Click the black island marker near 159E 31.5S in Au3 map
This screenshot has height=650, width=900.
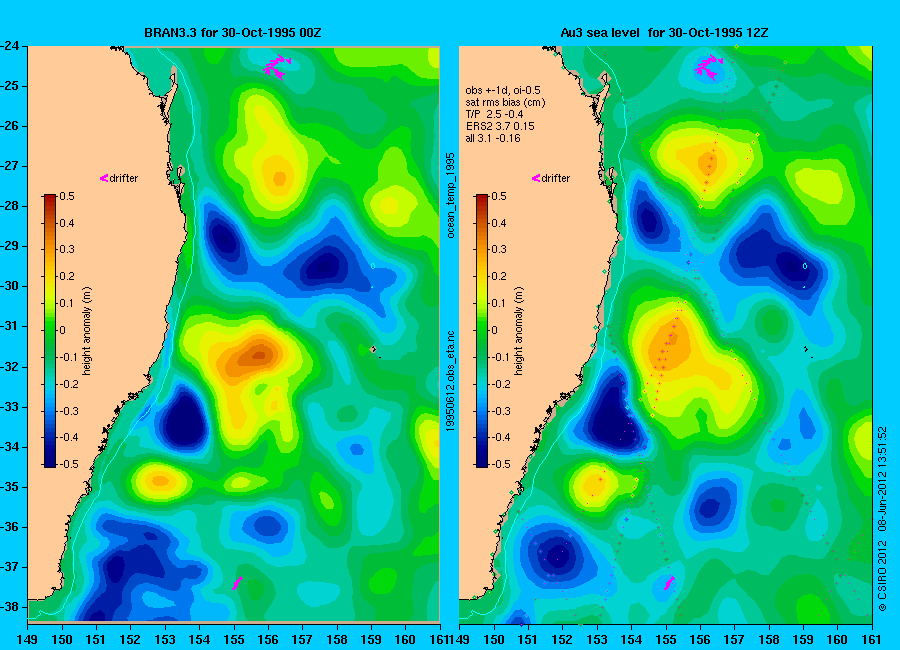click(x=806, y=349)
